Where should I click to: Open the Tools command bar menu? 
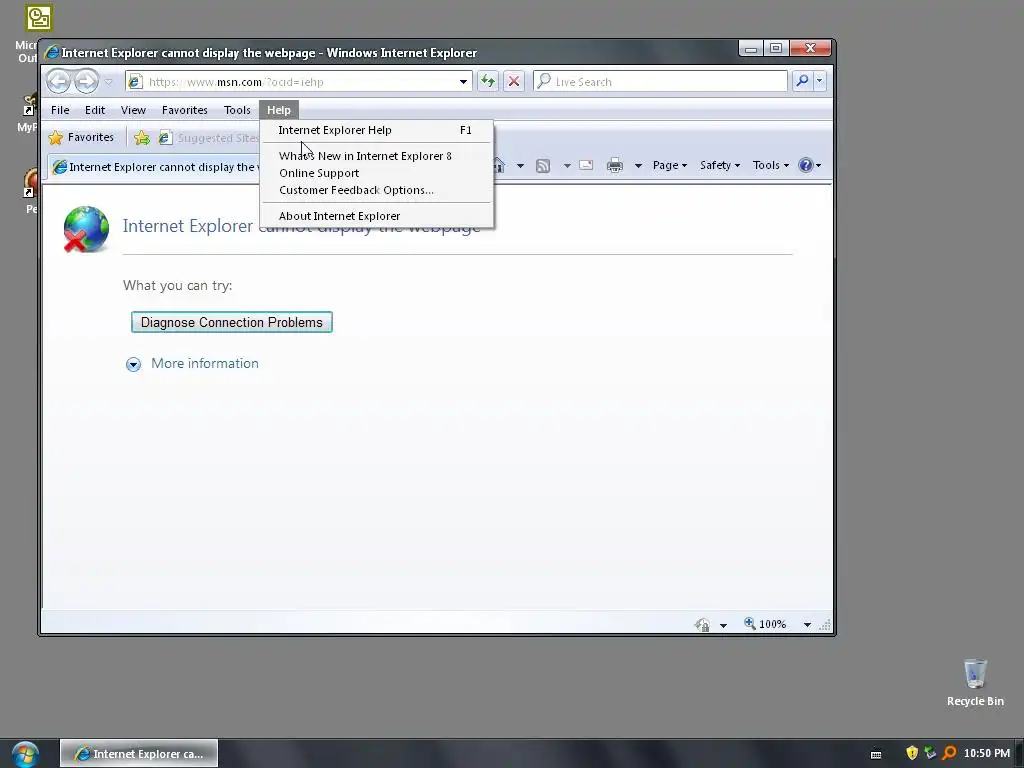771,165
